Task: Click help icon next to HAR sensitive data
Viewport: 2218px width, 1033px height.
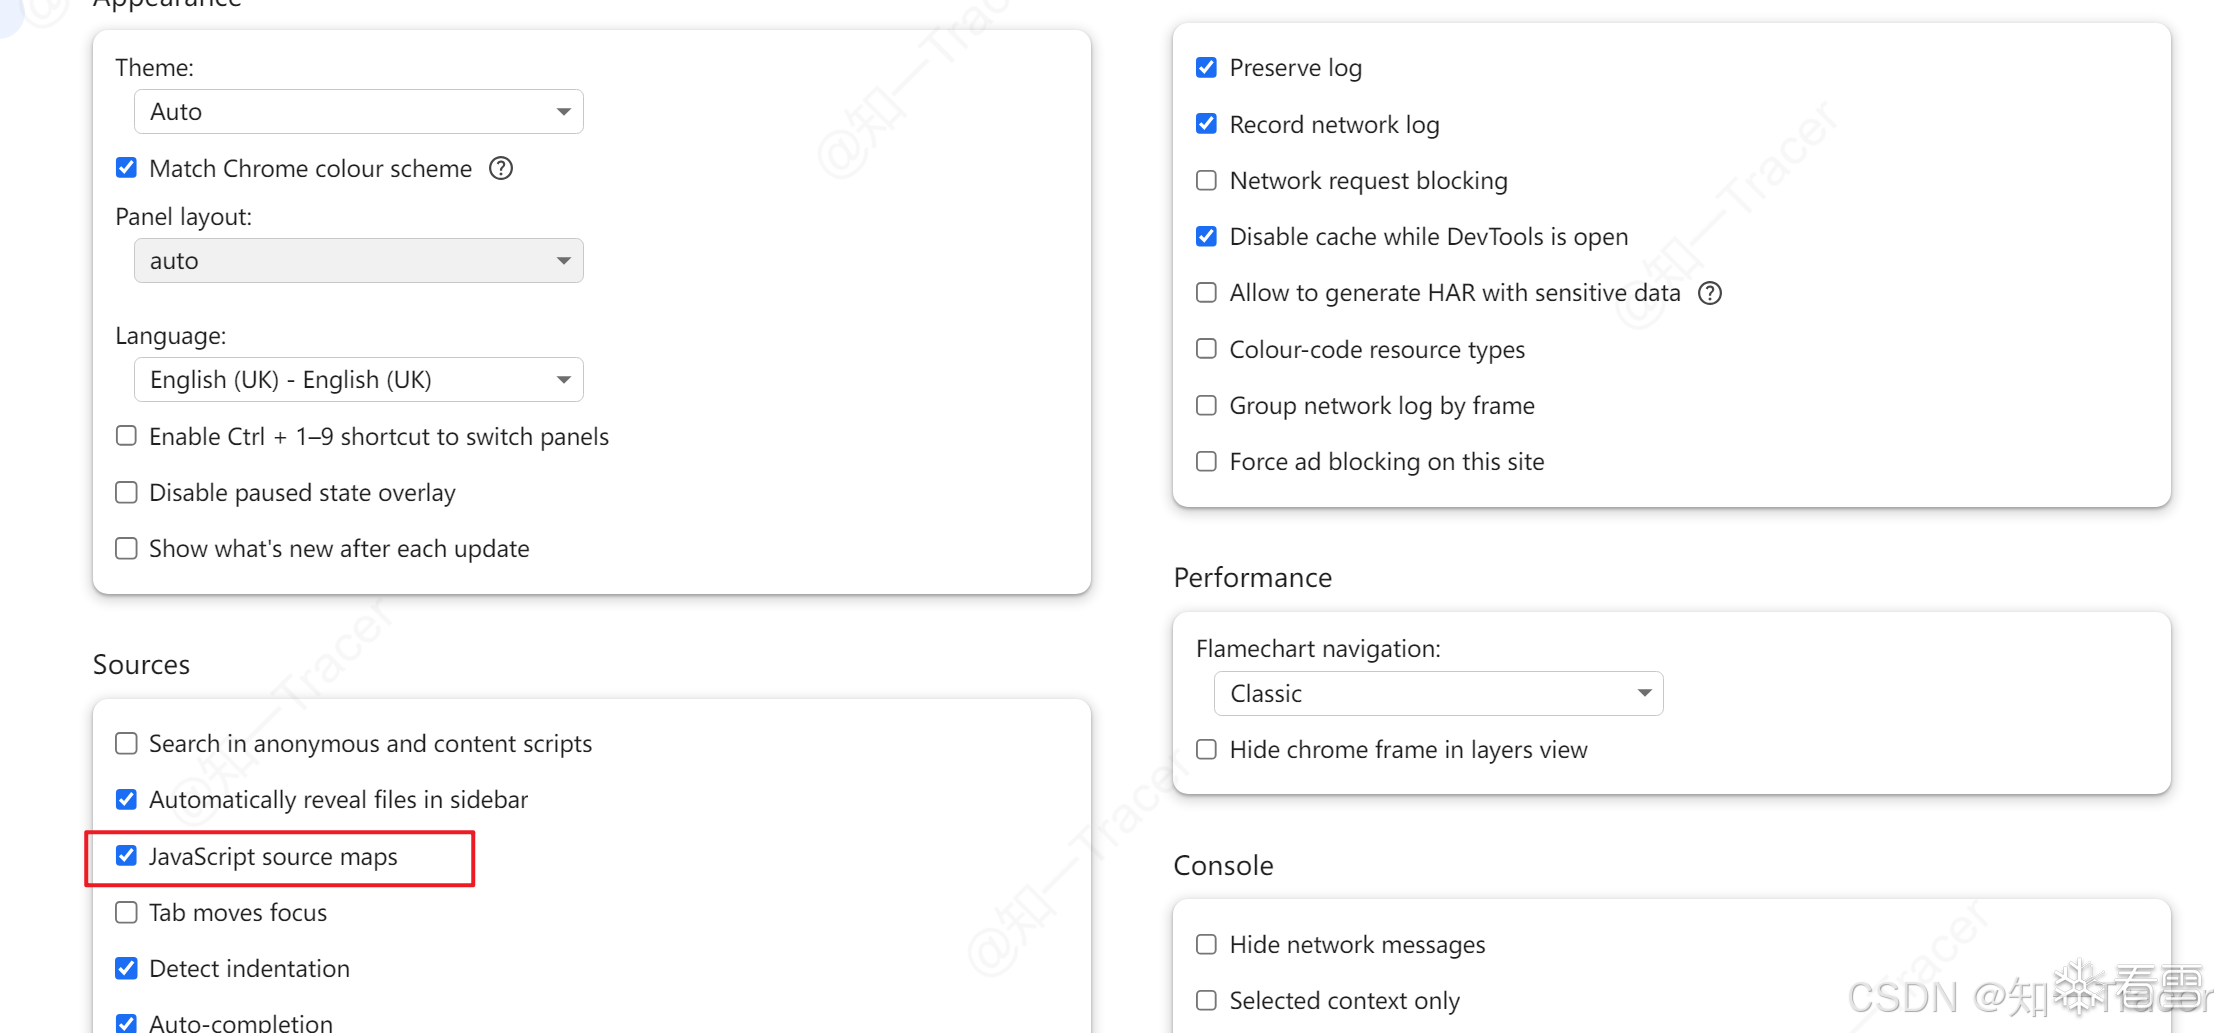Action: coord(1710,293)
